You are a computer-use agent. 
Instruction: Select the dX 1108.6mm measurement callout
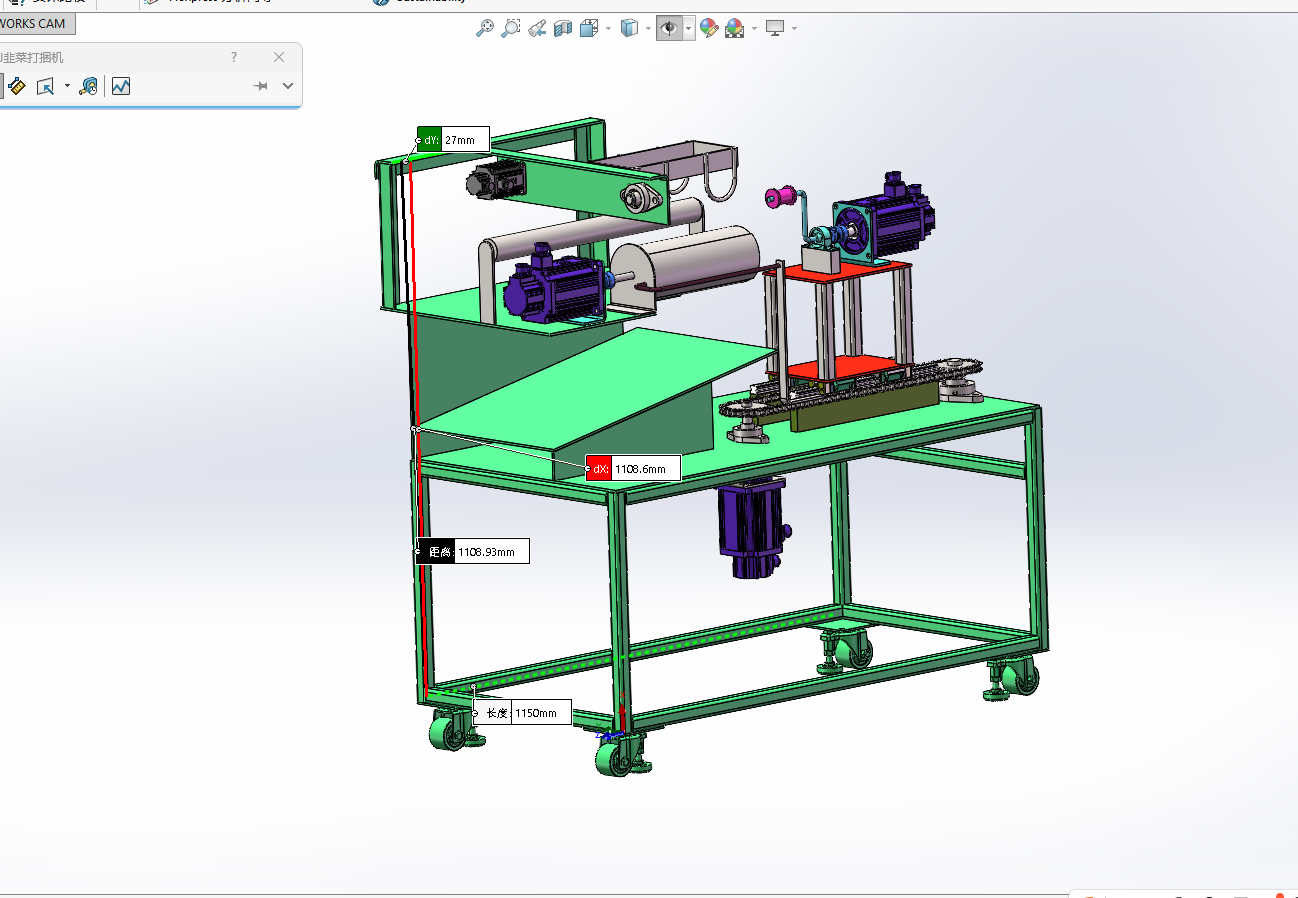[x=633, y=468]
